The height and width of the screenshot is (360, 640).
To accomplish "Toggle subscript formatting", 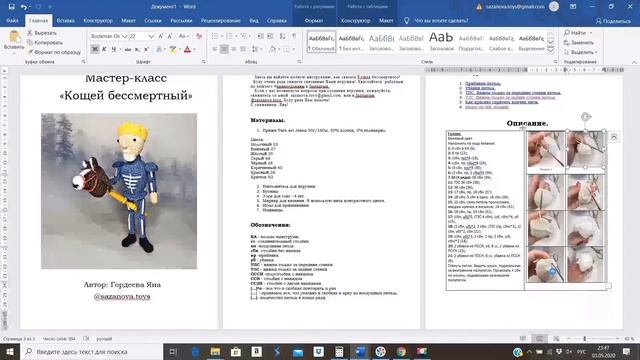I will point(137,49).
